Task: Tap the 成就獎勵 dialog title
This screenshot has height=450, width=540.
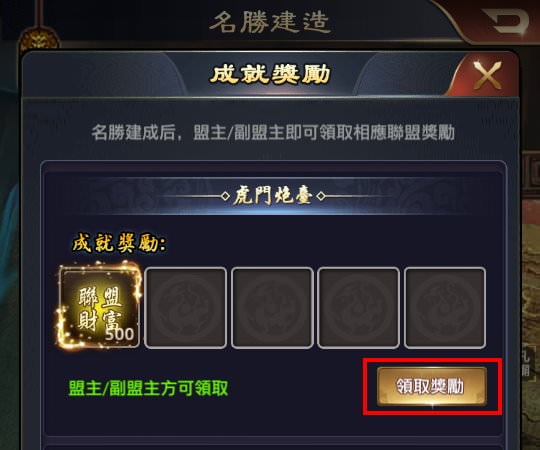Action: 271,75
